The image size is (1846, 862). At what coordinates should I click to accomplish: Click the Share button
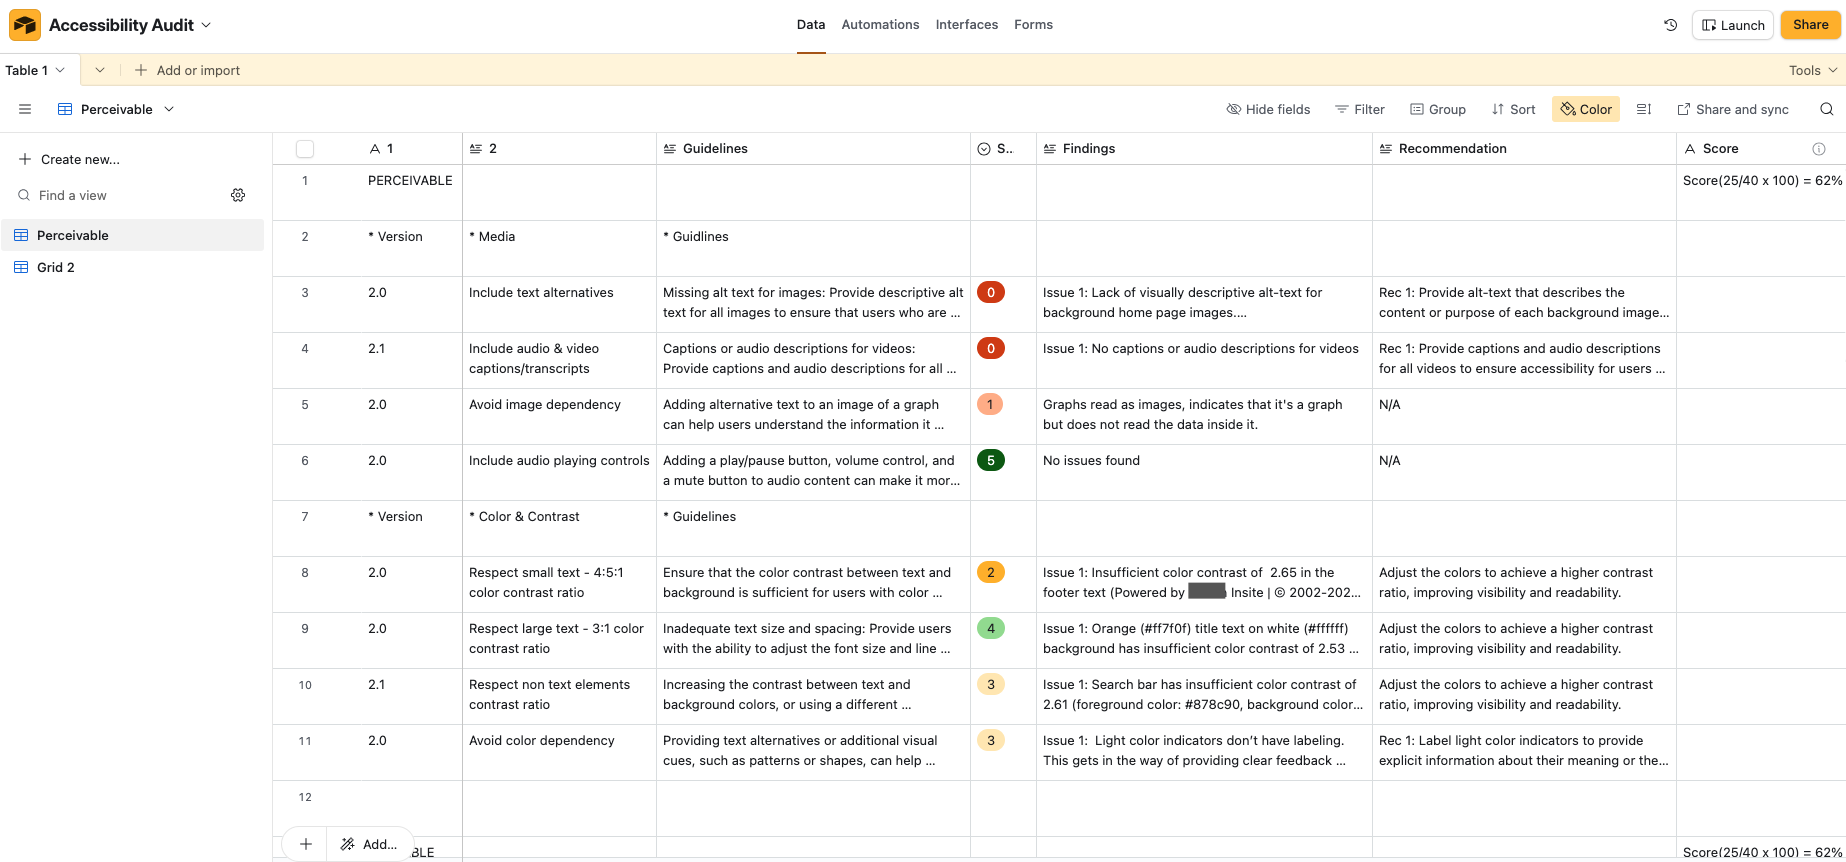[x=1810, y=25]
